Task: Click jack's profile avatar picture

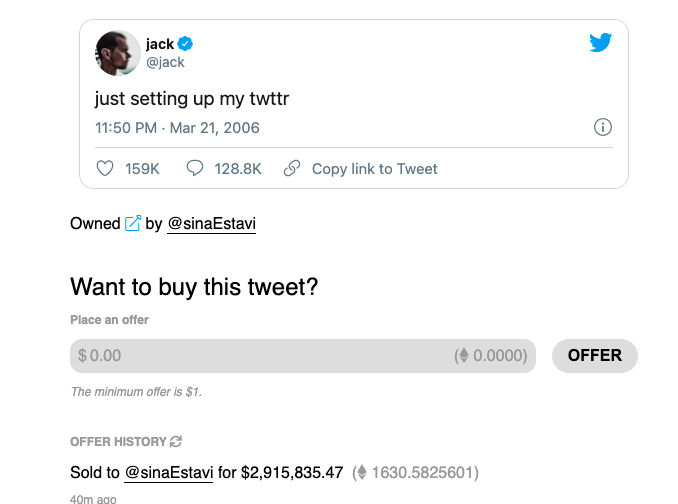Action: coord(117,52)
